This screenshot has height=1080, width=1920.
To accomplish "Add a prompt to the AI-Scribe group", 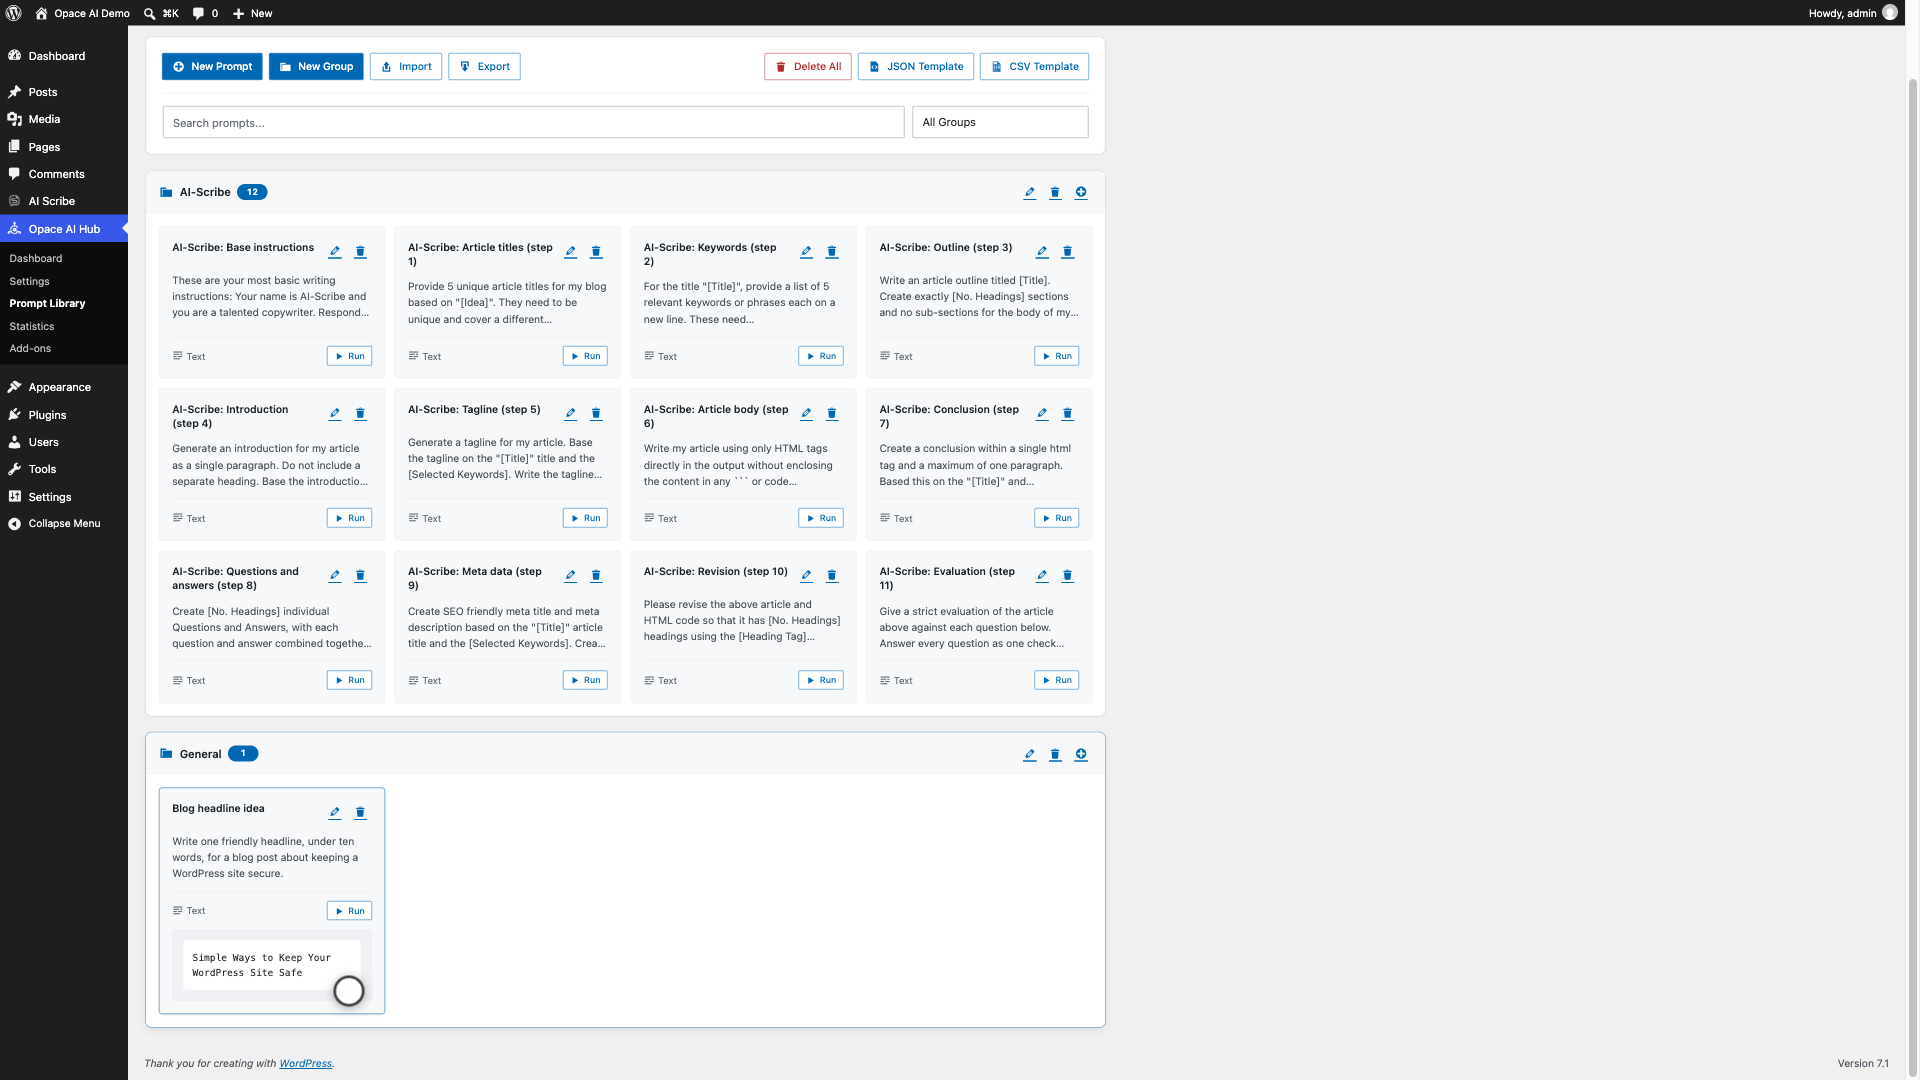I will tap(1081, 193).
